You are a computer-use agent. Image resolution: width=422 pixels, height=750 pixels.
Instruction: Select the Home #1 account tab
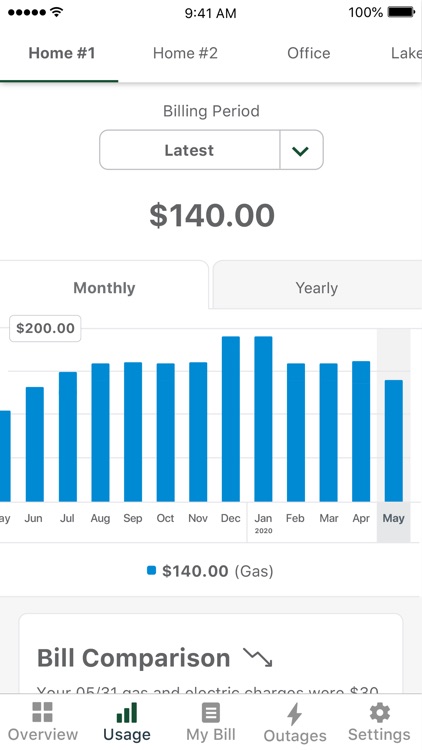[62, 53]
